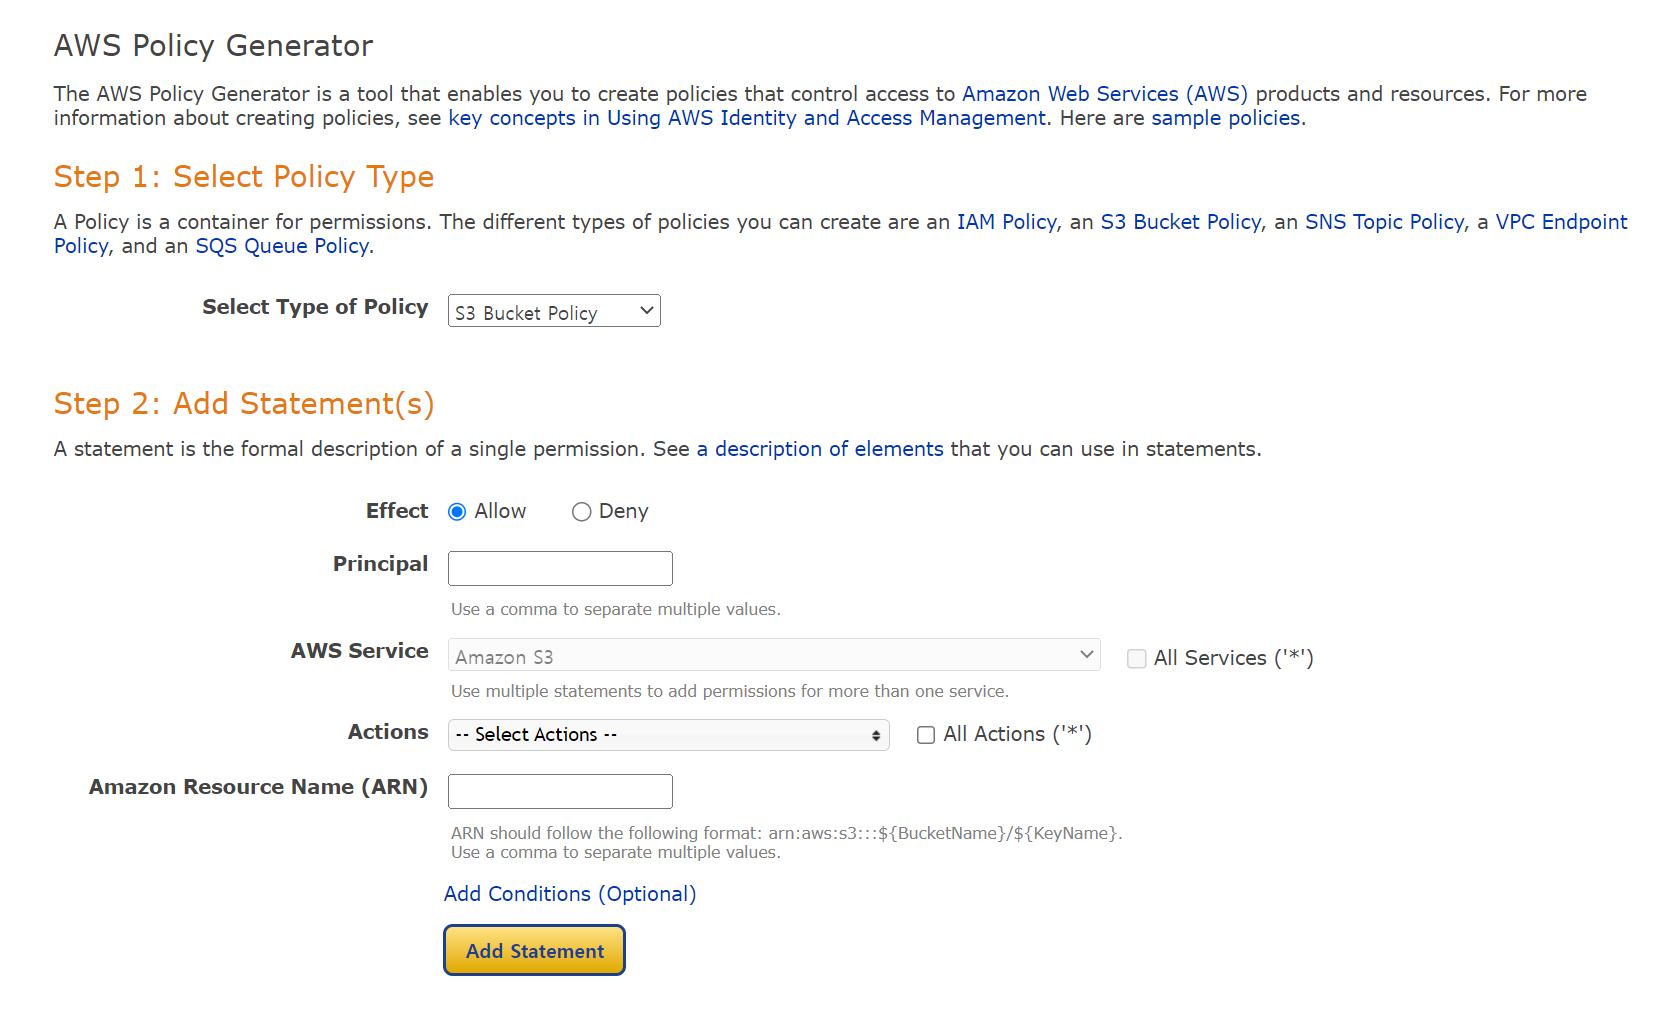This screenshot has height=1009, width=1675.
Task: Click the Step 2: Add Statement(s) heading
Action: [244, 404]
